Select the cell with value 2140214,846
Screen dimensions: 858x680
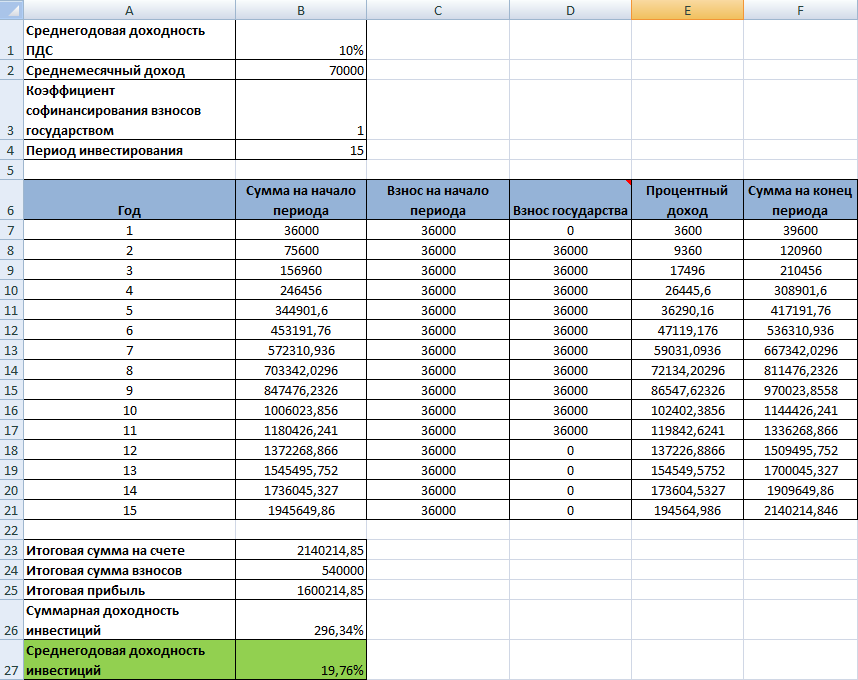(801, 510)
